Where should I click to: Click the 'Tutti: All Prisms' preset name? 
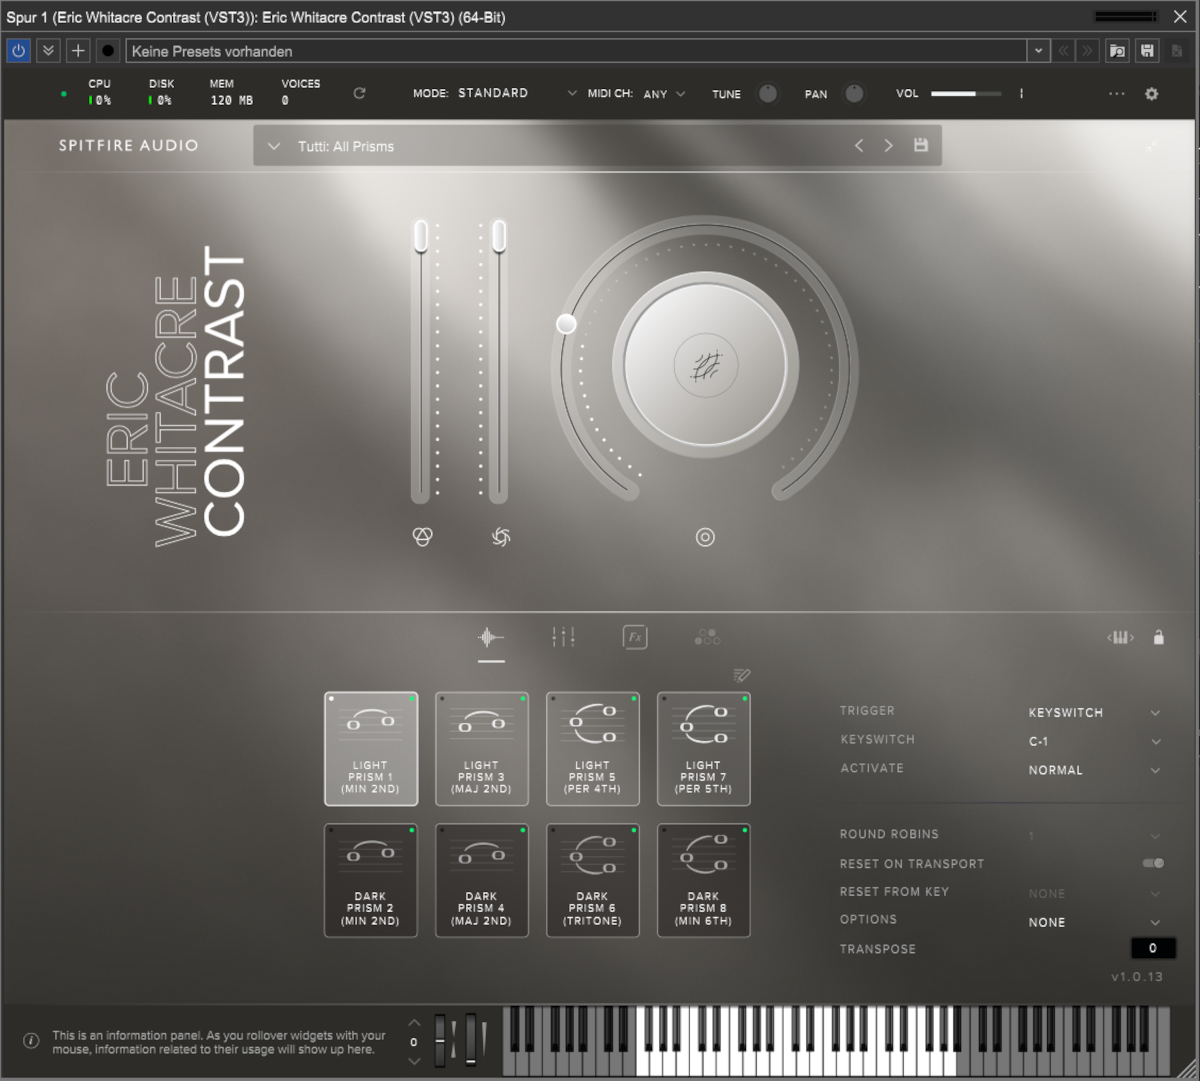pyautogui.click(x=346, y=146)
